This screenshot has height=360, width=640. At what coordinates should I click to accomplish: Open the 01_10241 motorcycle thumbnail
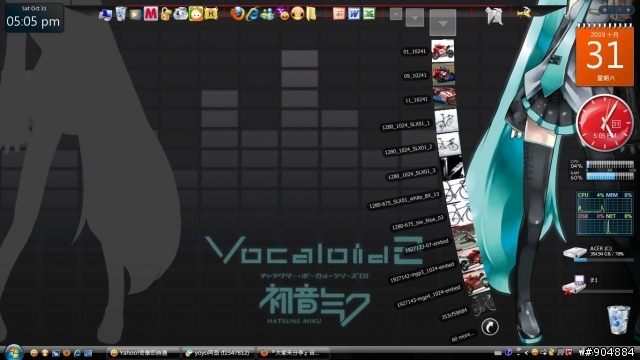(442, 51)
